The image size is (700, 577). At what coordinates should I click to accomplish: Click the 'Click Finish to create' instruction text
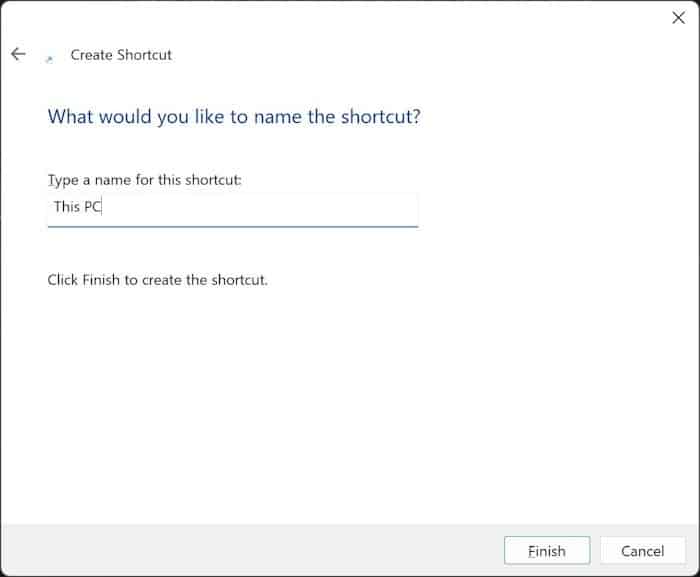tap(157, 280)
